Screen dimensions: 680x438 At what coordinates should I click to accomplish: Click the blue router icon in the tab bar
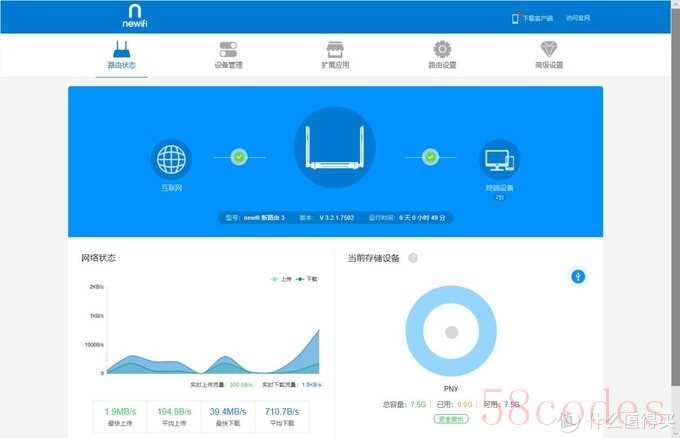pyautogui.click(x=121, y=49)
